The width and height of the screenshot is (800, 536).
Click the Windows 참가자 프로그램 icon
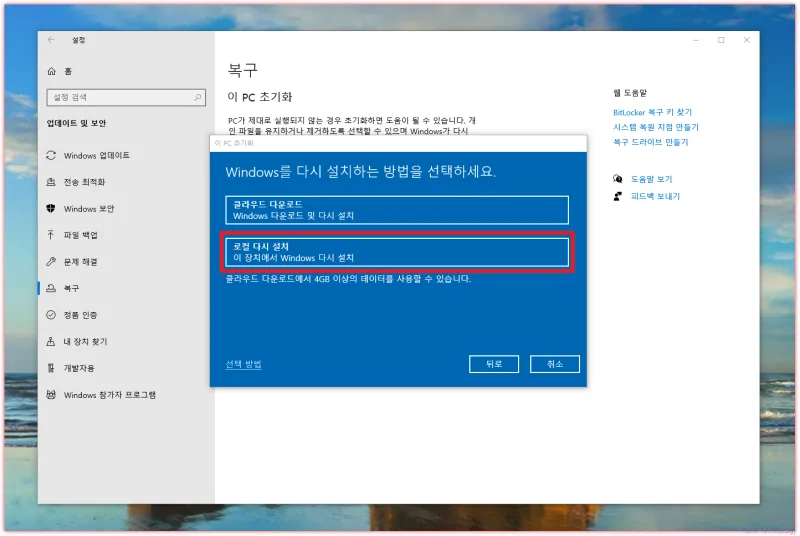click(x=51, y=394)
